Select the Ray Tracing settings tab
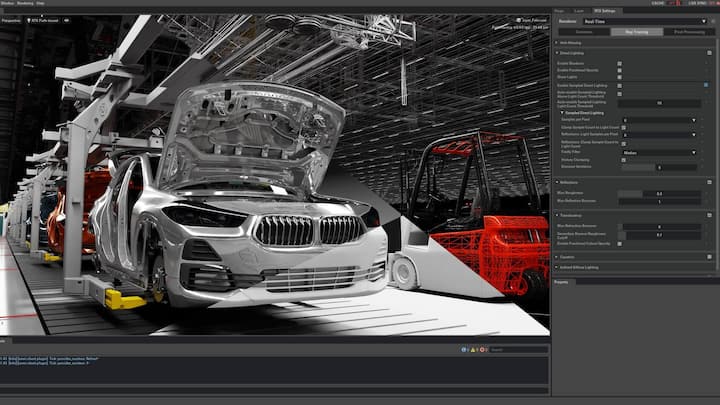720x405 pixels. [x=637, y=32]
